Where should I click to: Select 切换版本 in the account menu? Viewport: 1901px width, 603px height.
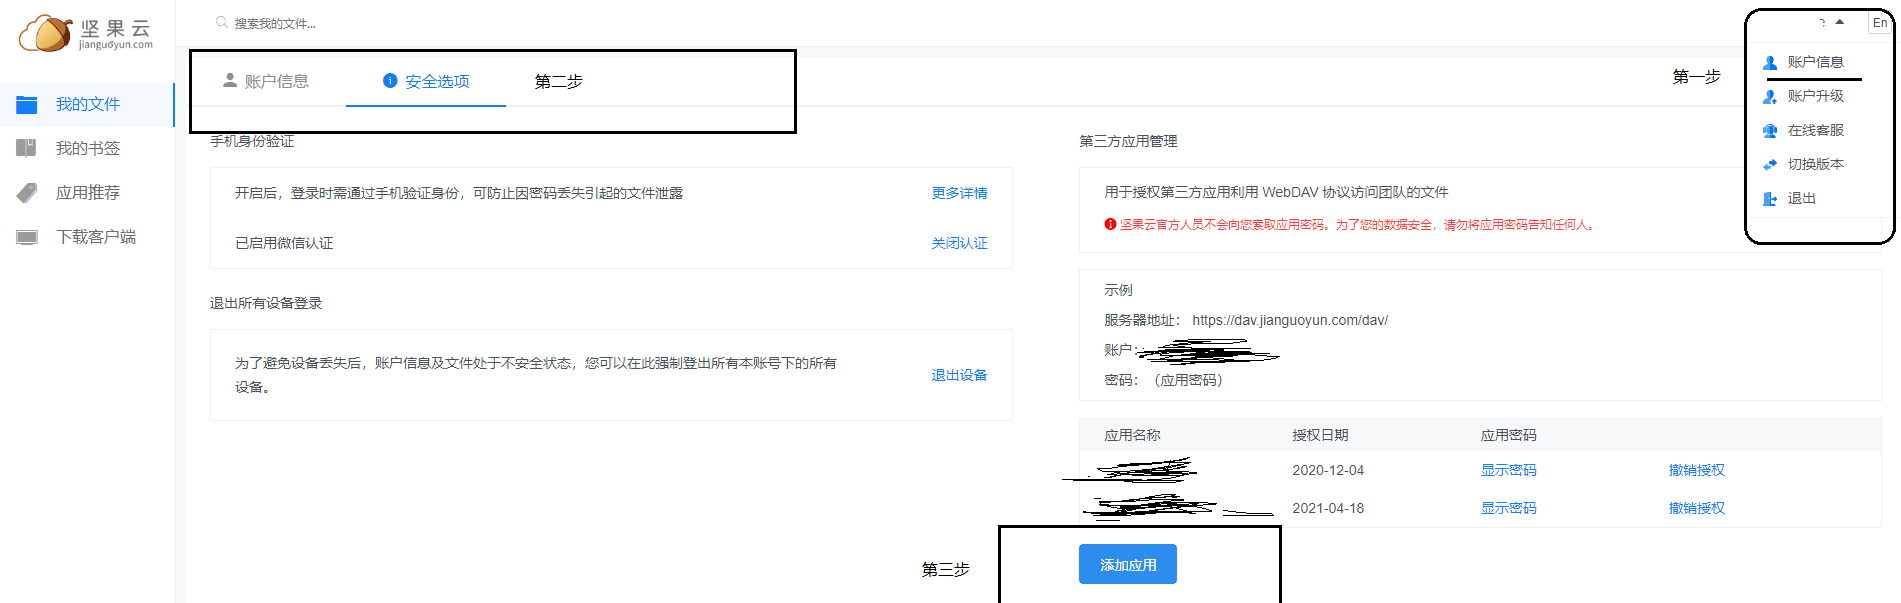coord(1815,164)
